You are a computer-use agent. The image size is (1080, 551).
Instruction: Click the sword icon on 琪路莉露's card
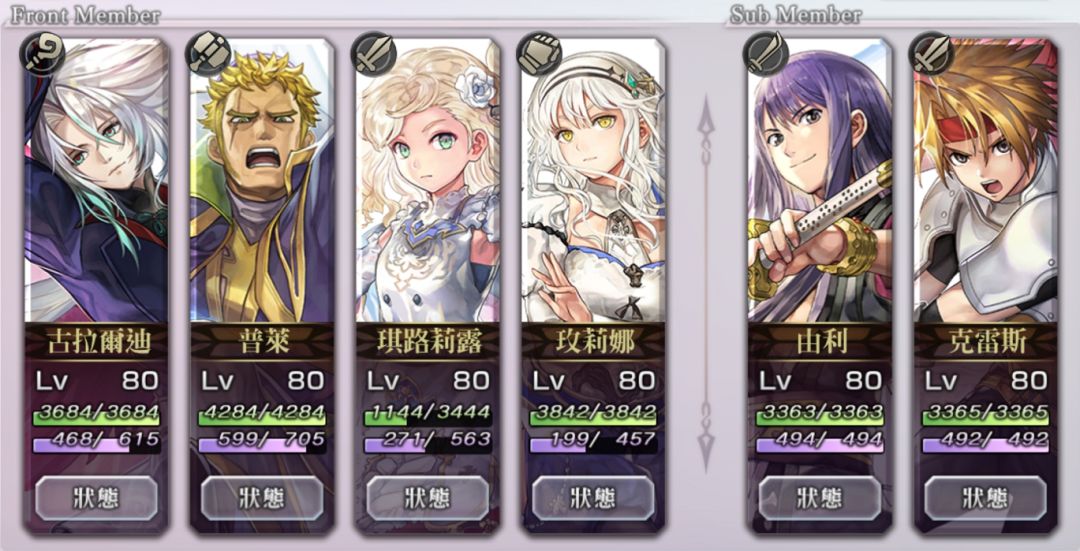tap(373, 53)
